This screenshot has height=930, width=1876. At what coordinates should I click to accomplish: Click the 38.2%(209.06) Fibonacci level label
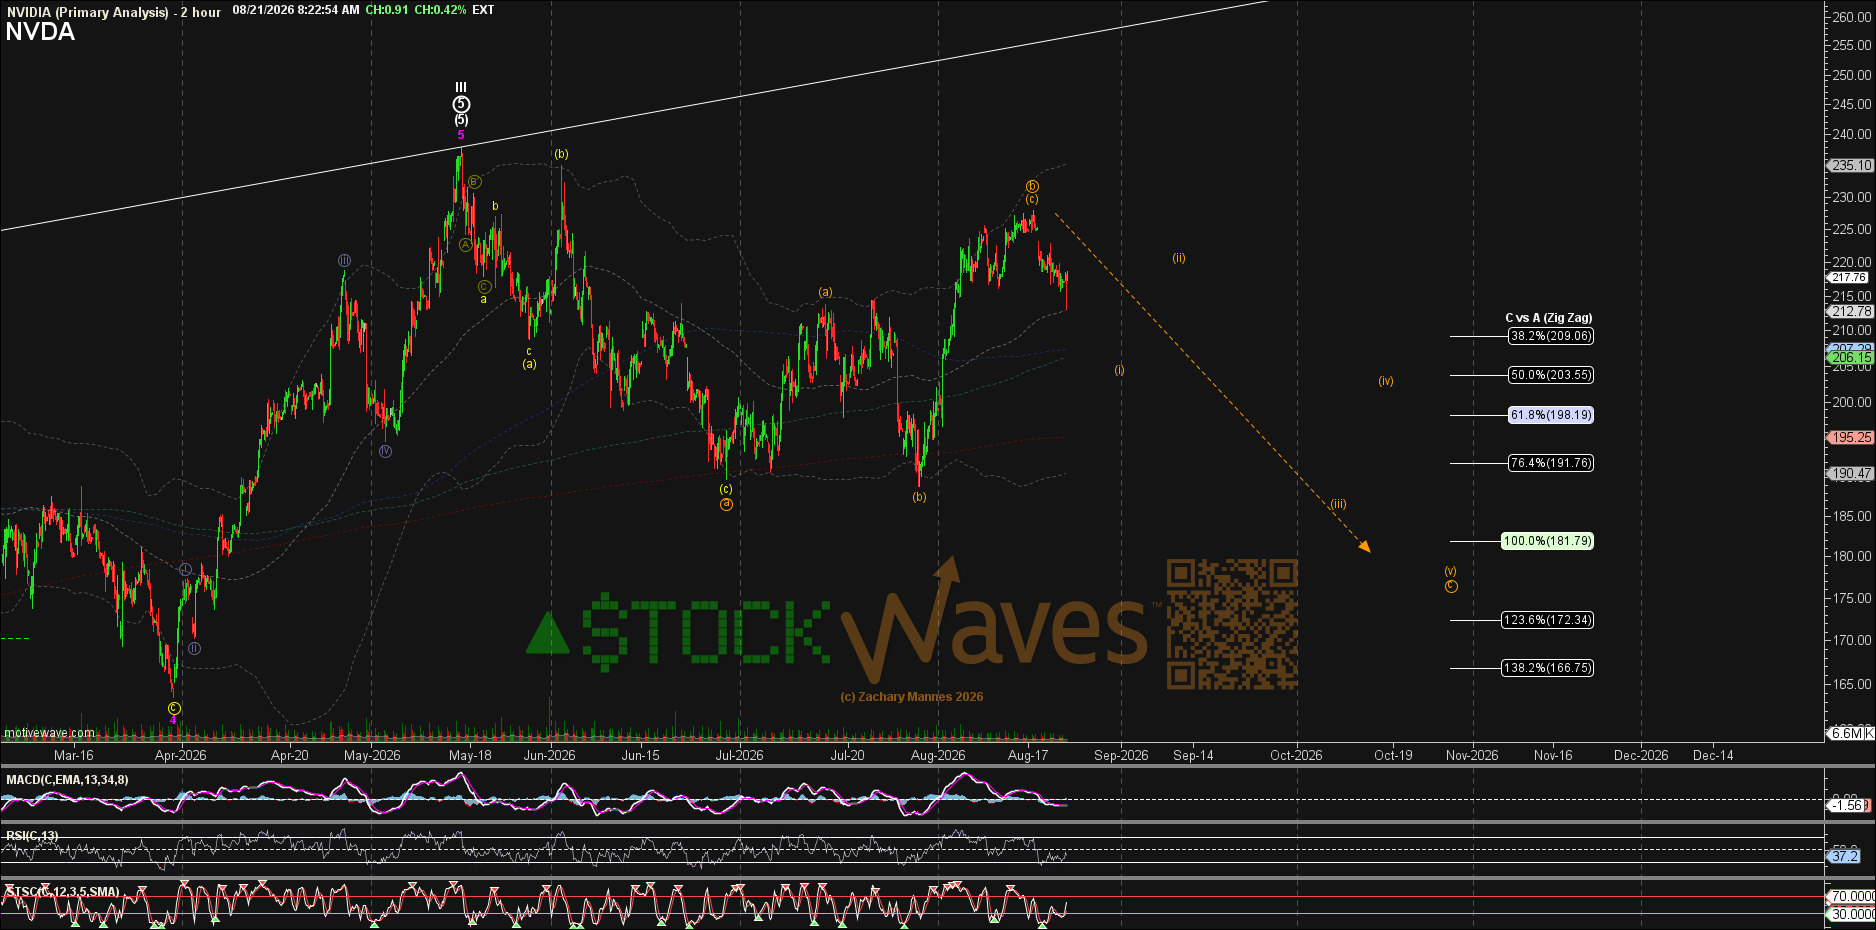pos(1551,336)
